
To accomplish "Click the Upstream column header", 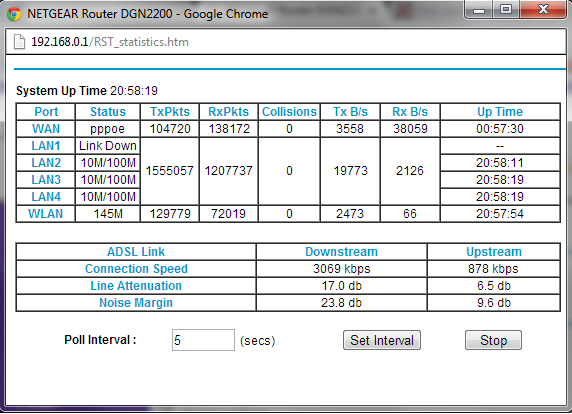I will (494, 252).
